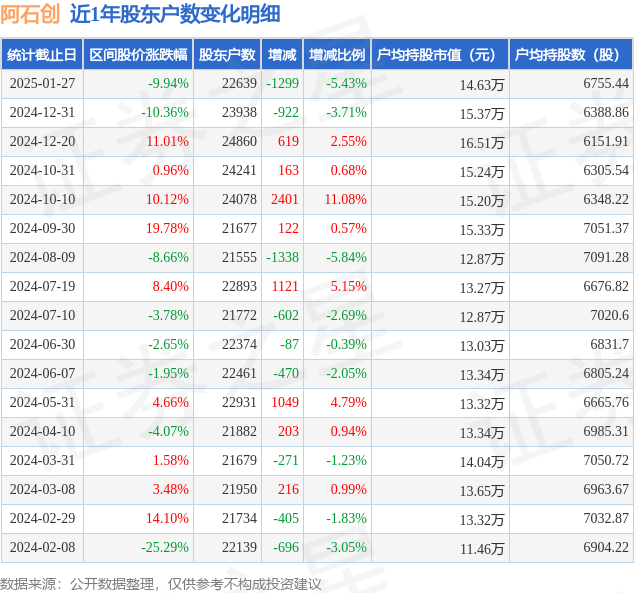Viewport: 634px width, 593px height.
Task: Click the -1299 change value
Action: pos(282,83)
